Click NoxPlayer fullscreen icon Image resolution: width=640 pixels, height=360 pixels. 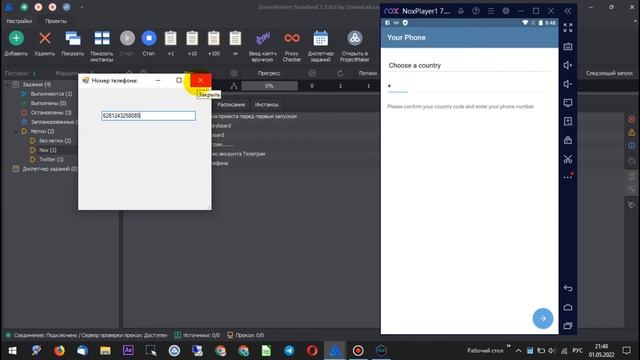(x=568, y=28)
